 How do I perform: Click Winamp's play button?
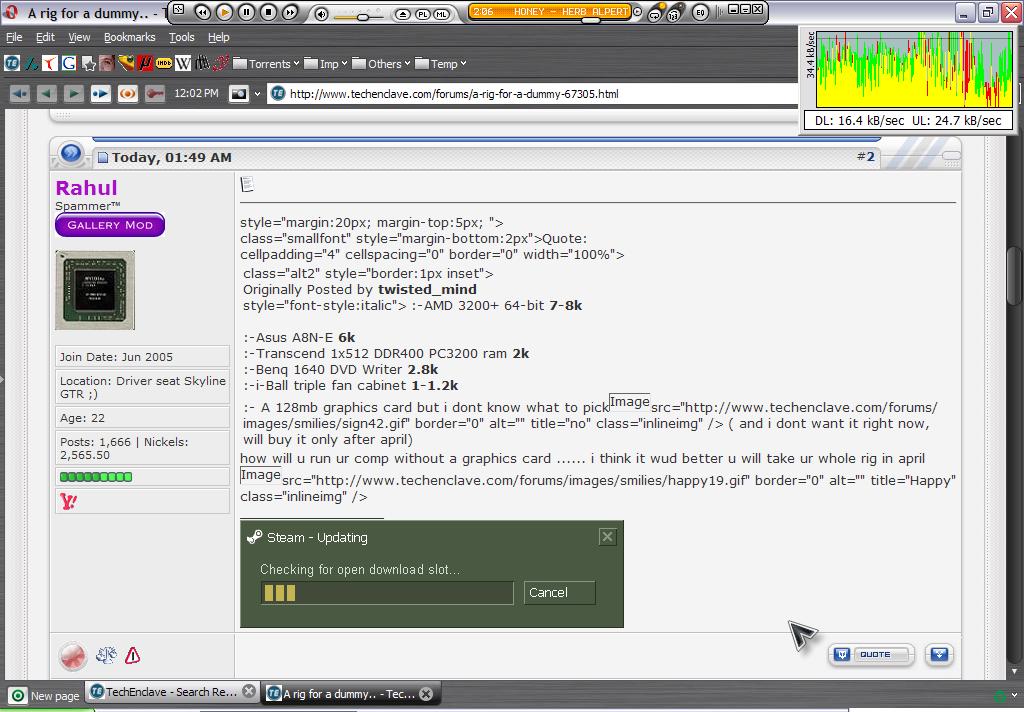[224, 12]
